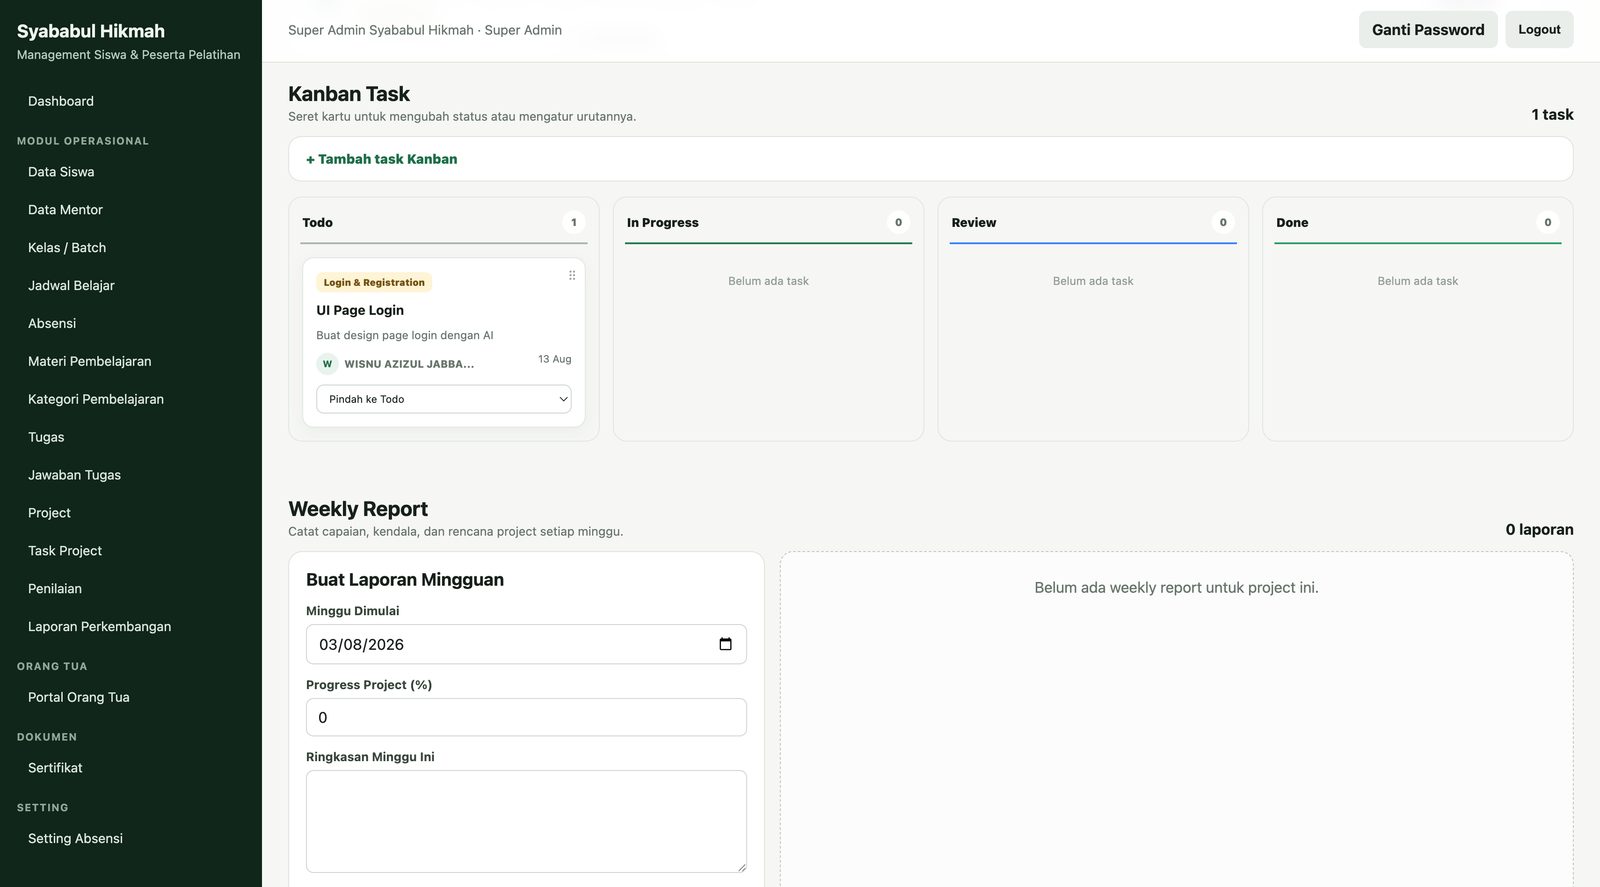Open Jadwal Belajar
Image resolution: width=1600 pixels, height=887 pixels.
pos(71,286)
